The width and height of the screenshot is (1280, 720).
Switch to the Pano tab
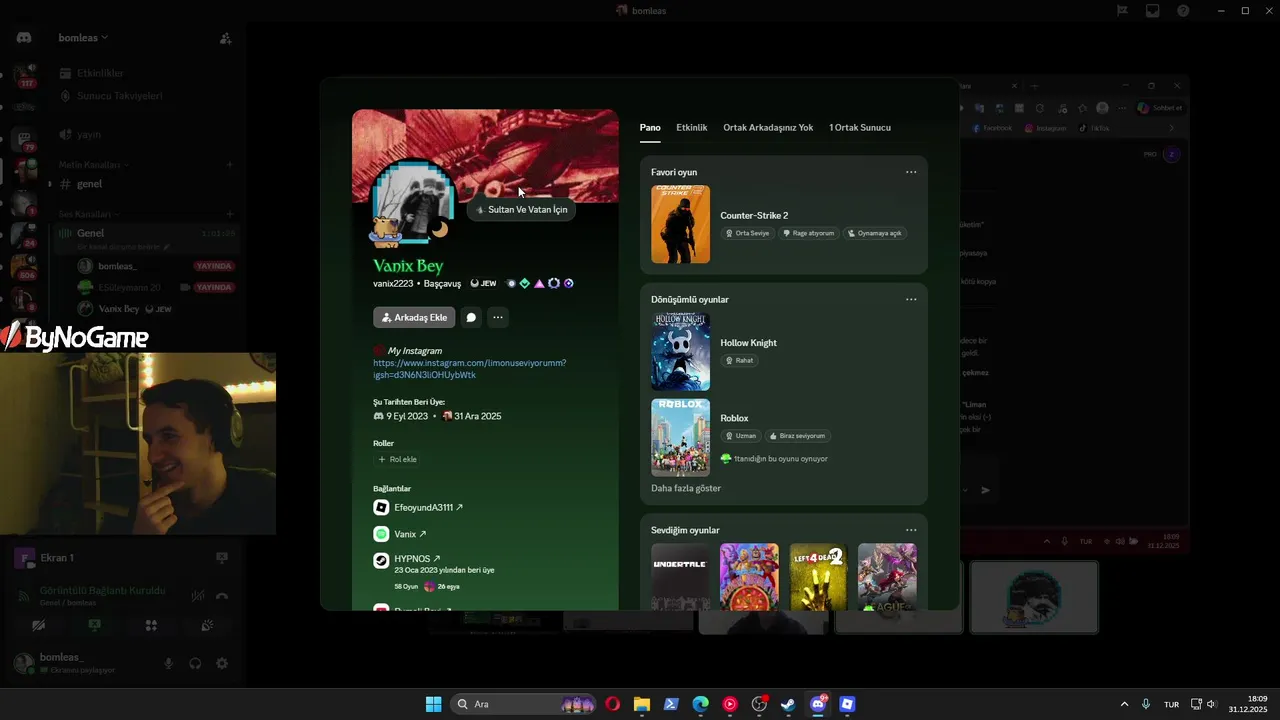(650, 128)
